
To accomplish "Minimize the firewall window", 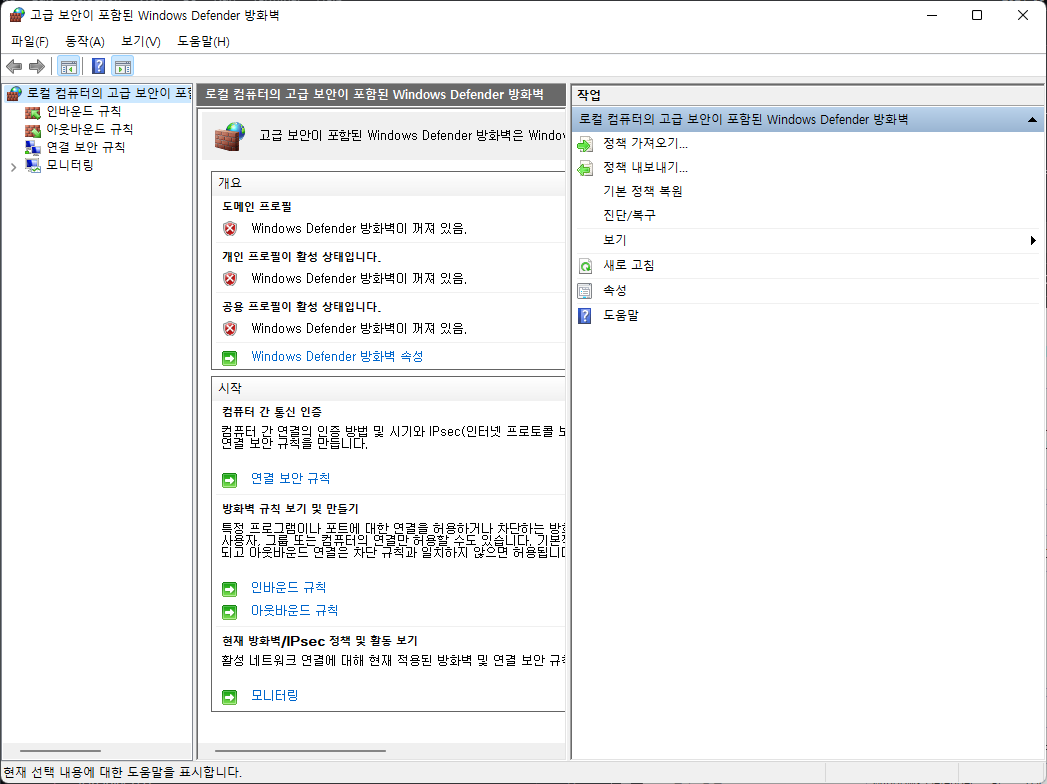I will click(932, 15).
